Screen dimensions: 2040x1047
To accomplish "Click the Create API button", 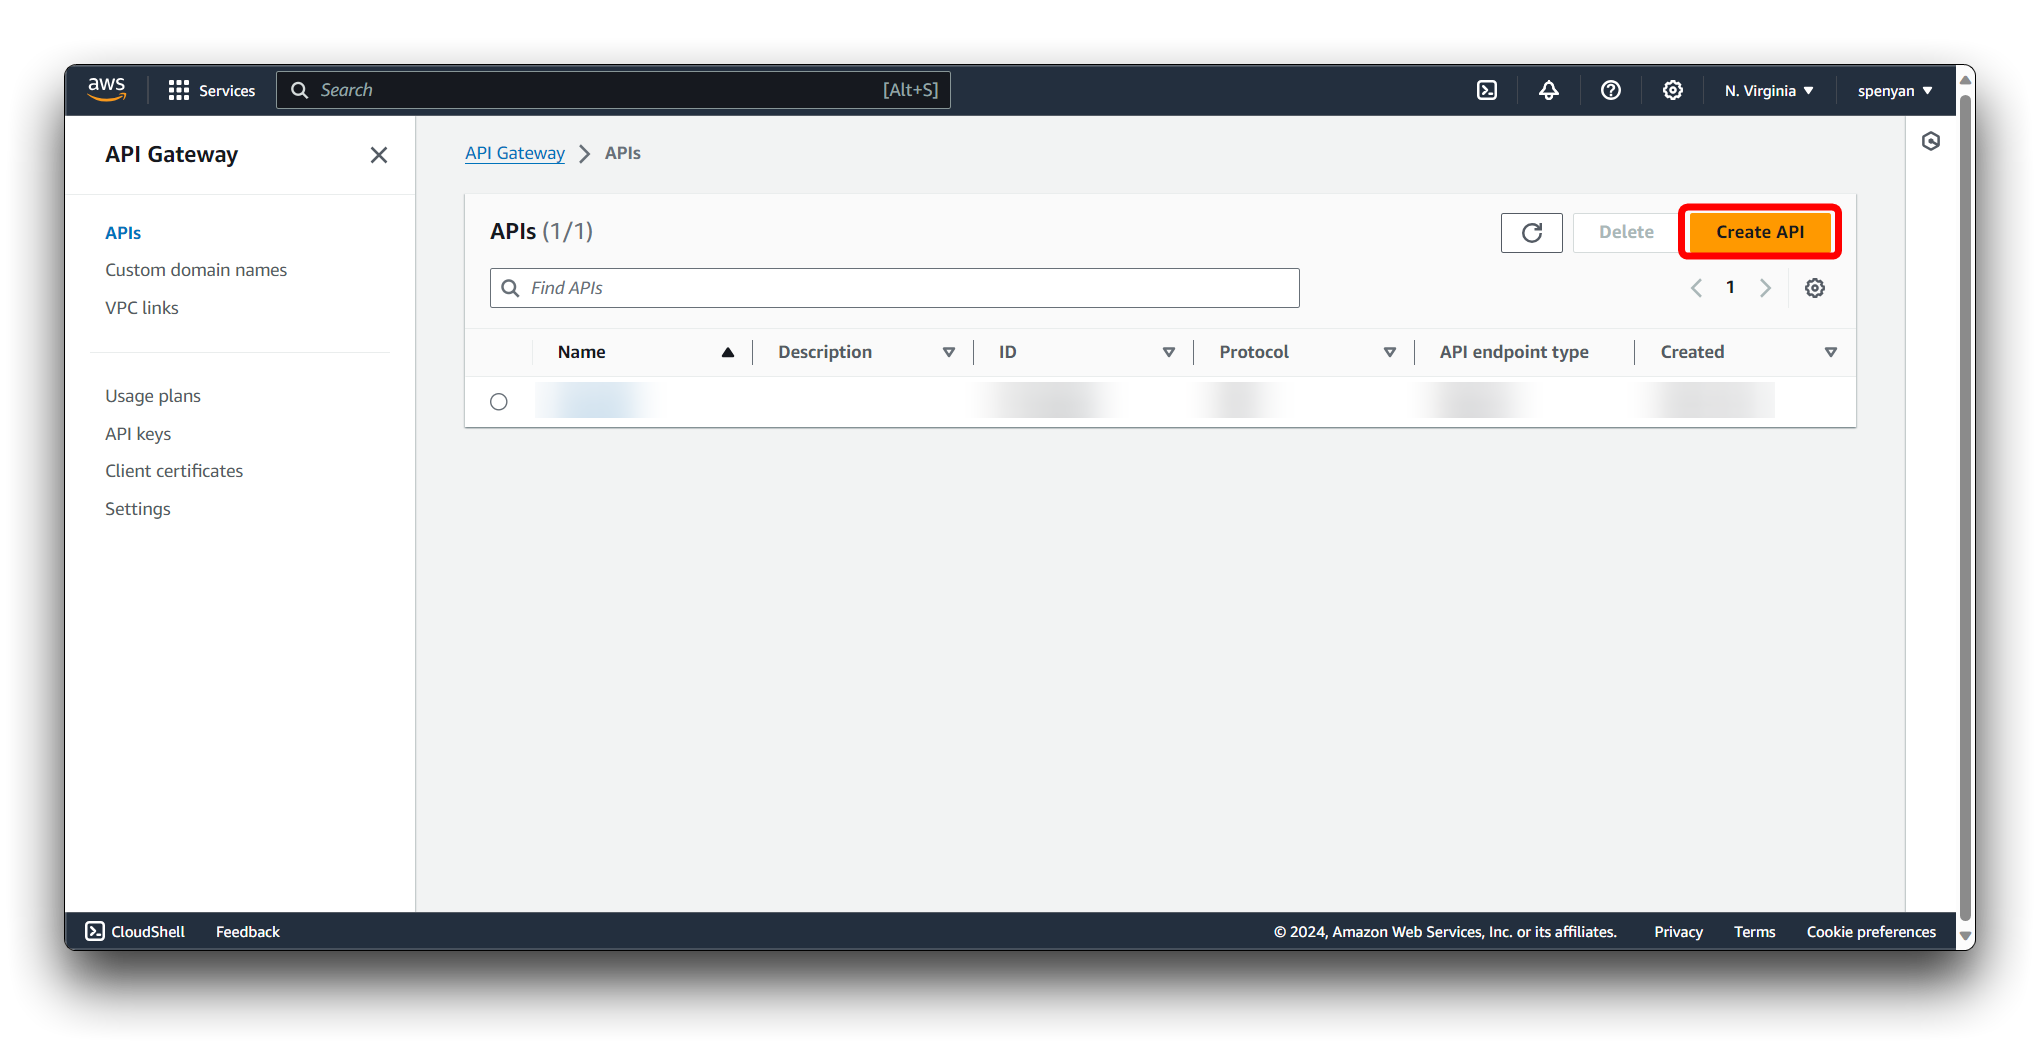I will point(1760,232).
